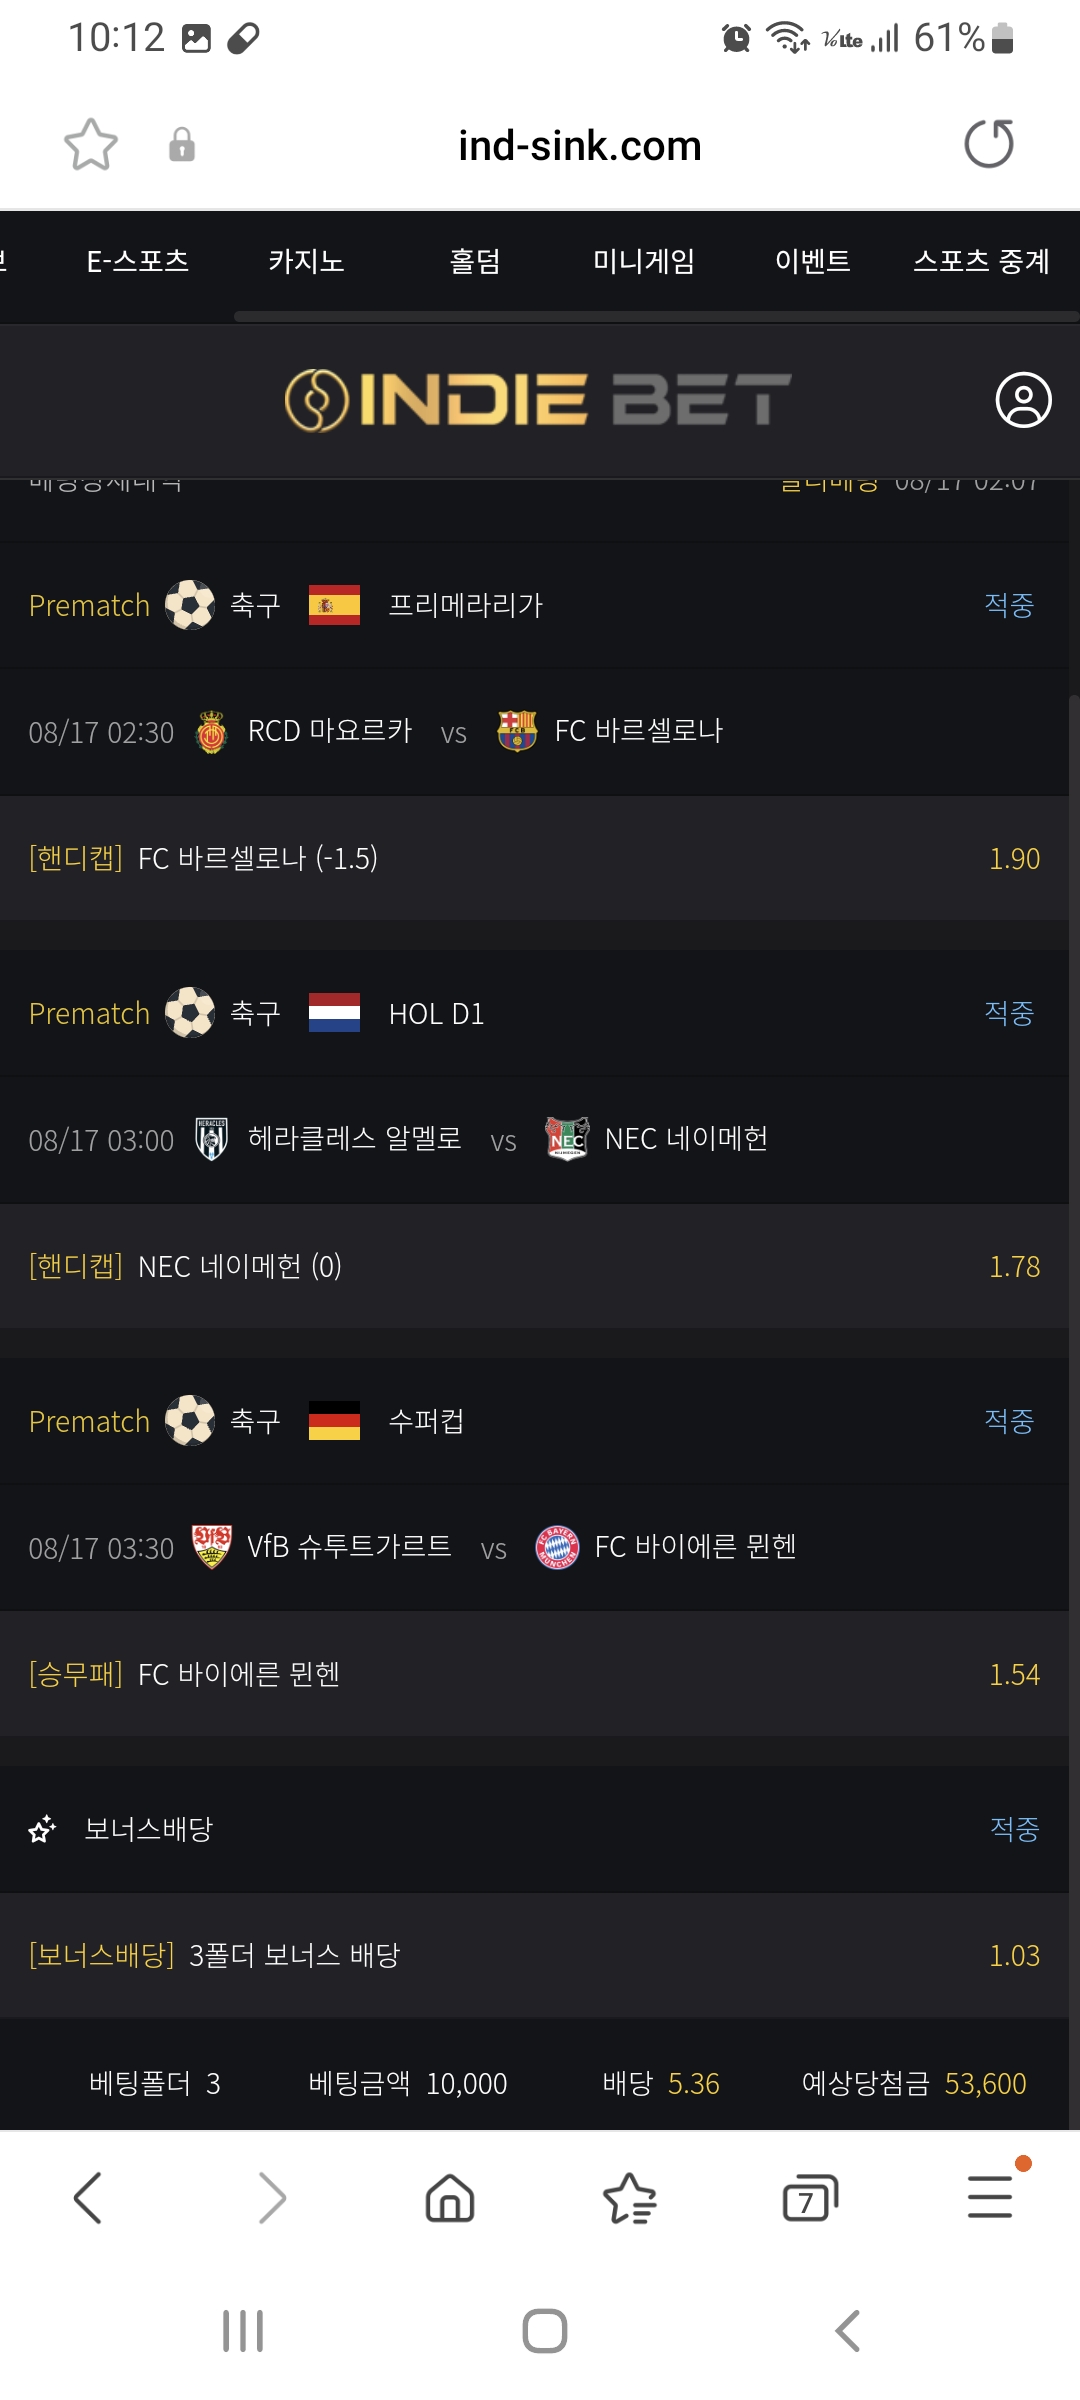Tap the INDIE BET logo
The width and height of the screenshot is (1080, 2400).
[538, 400]
